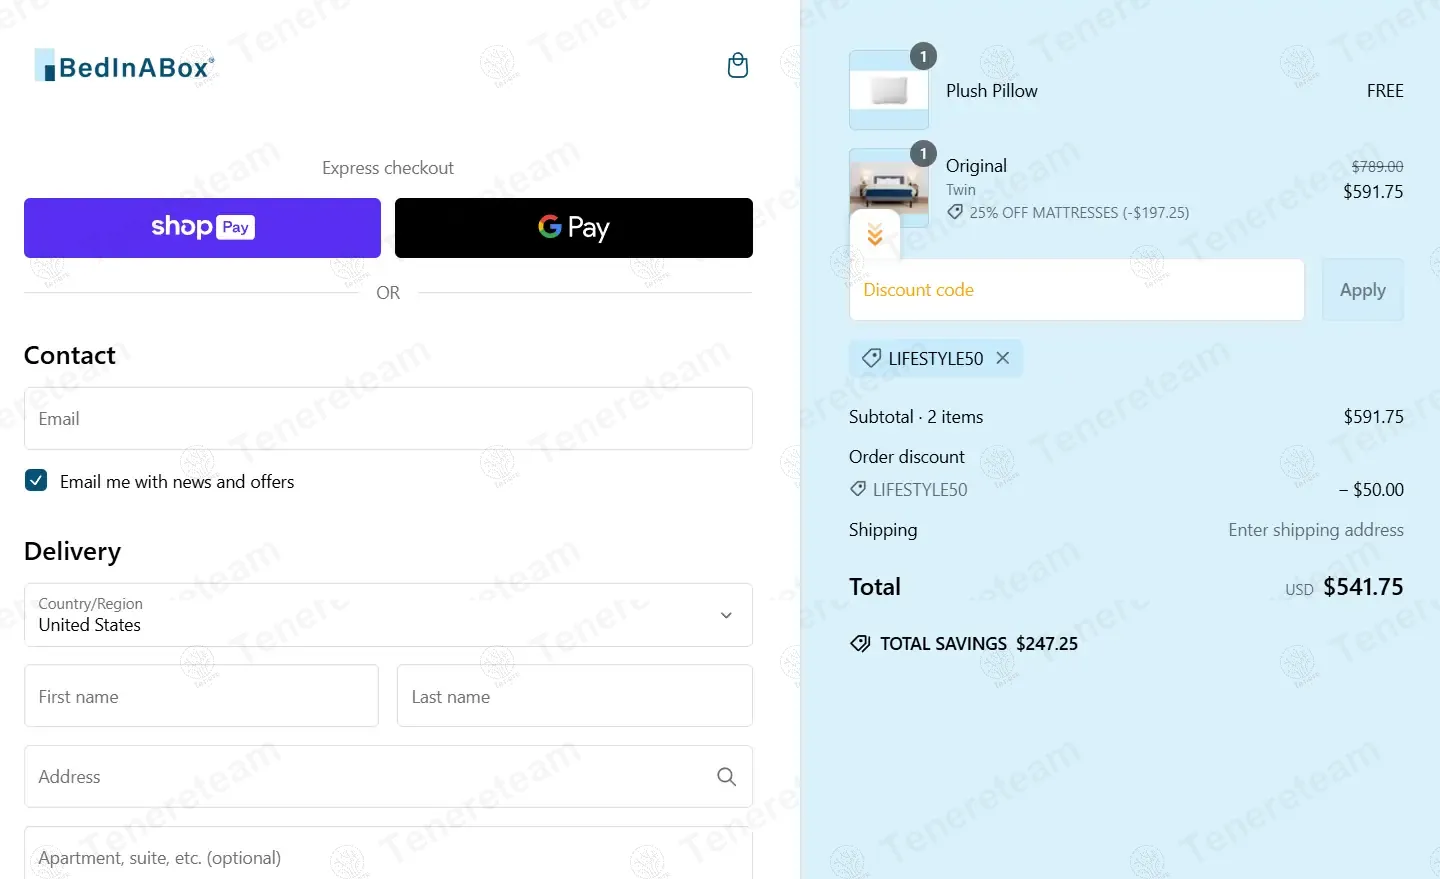Pay with Google Pay button
This screenshot has width=1440, height=879.
(574, 228)
